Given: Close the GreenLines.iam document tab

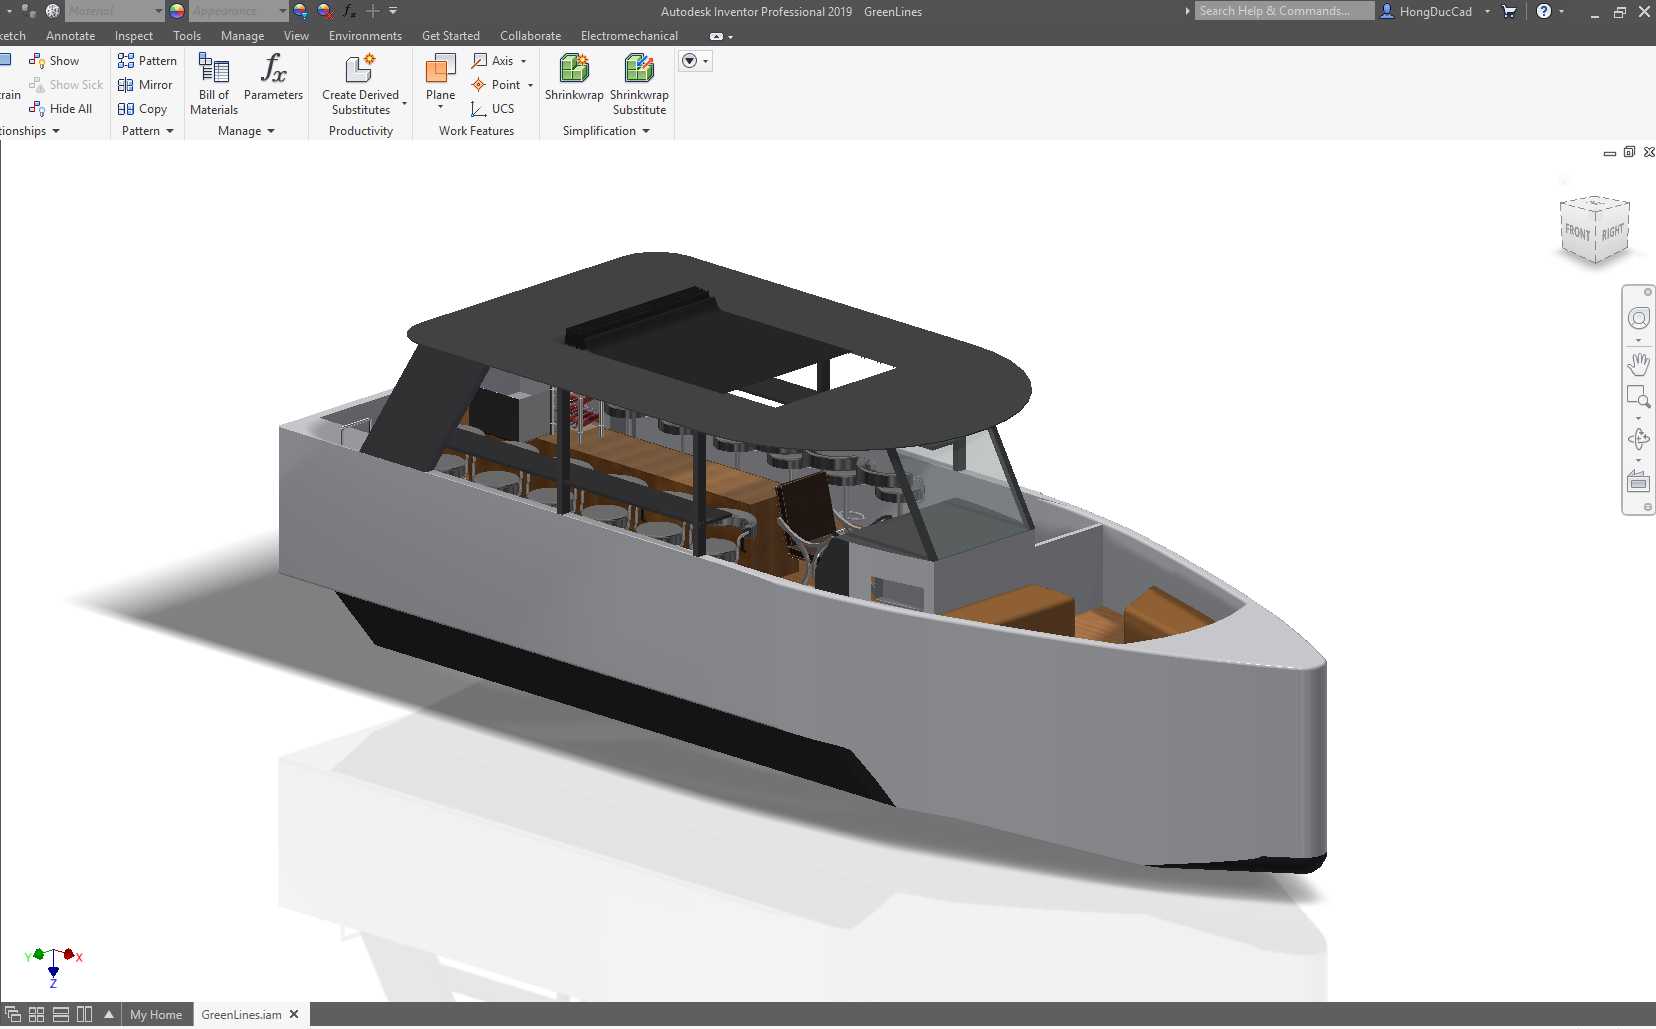Looking at the screenshot, I should pyautogui.click(x=294, y=1014).
